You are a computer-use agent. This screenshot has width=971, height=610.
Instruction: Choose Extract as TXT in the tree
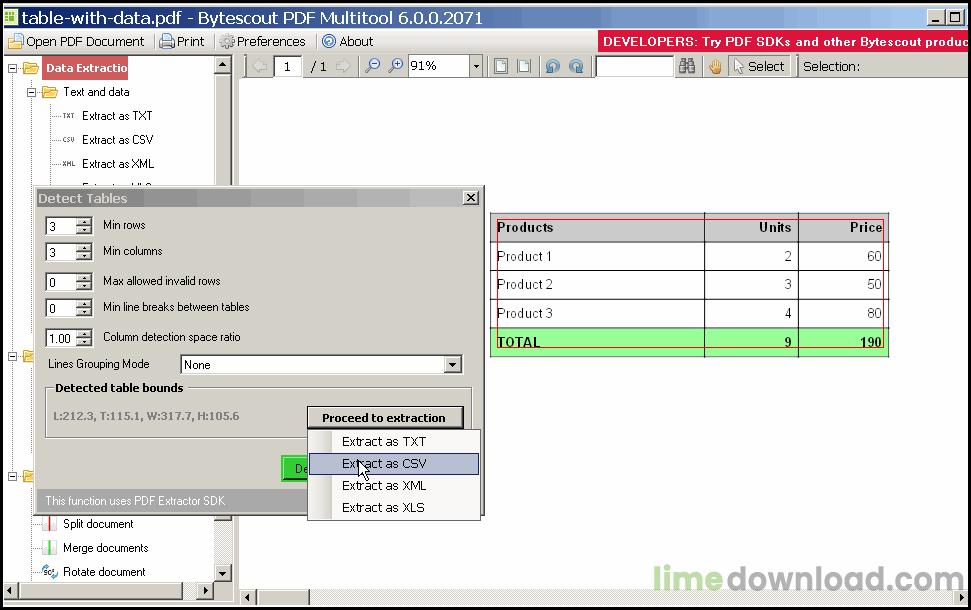click(x=117, y=116)
